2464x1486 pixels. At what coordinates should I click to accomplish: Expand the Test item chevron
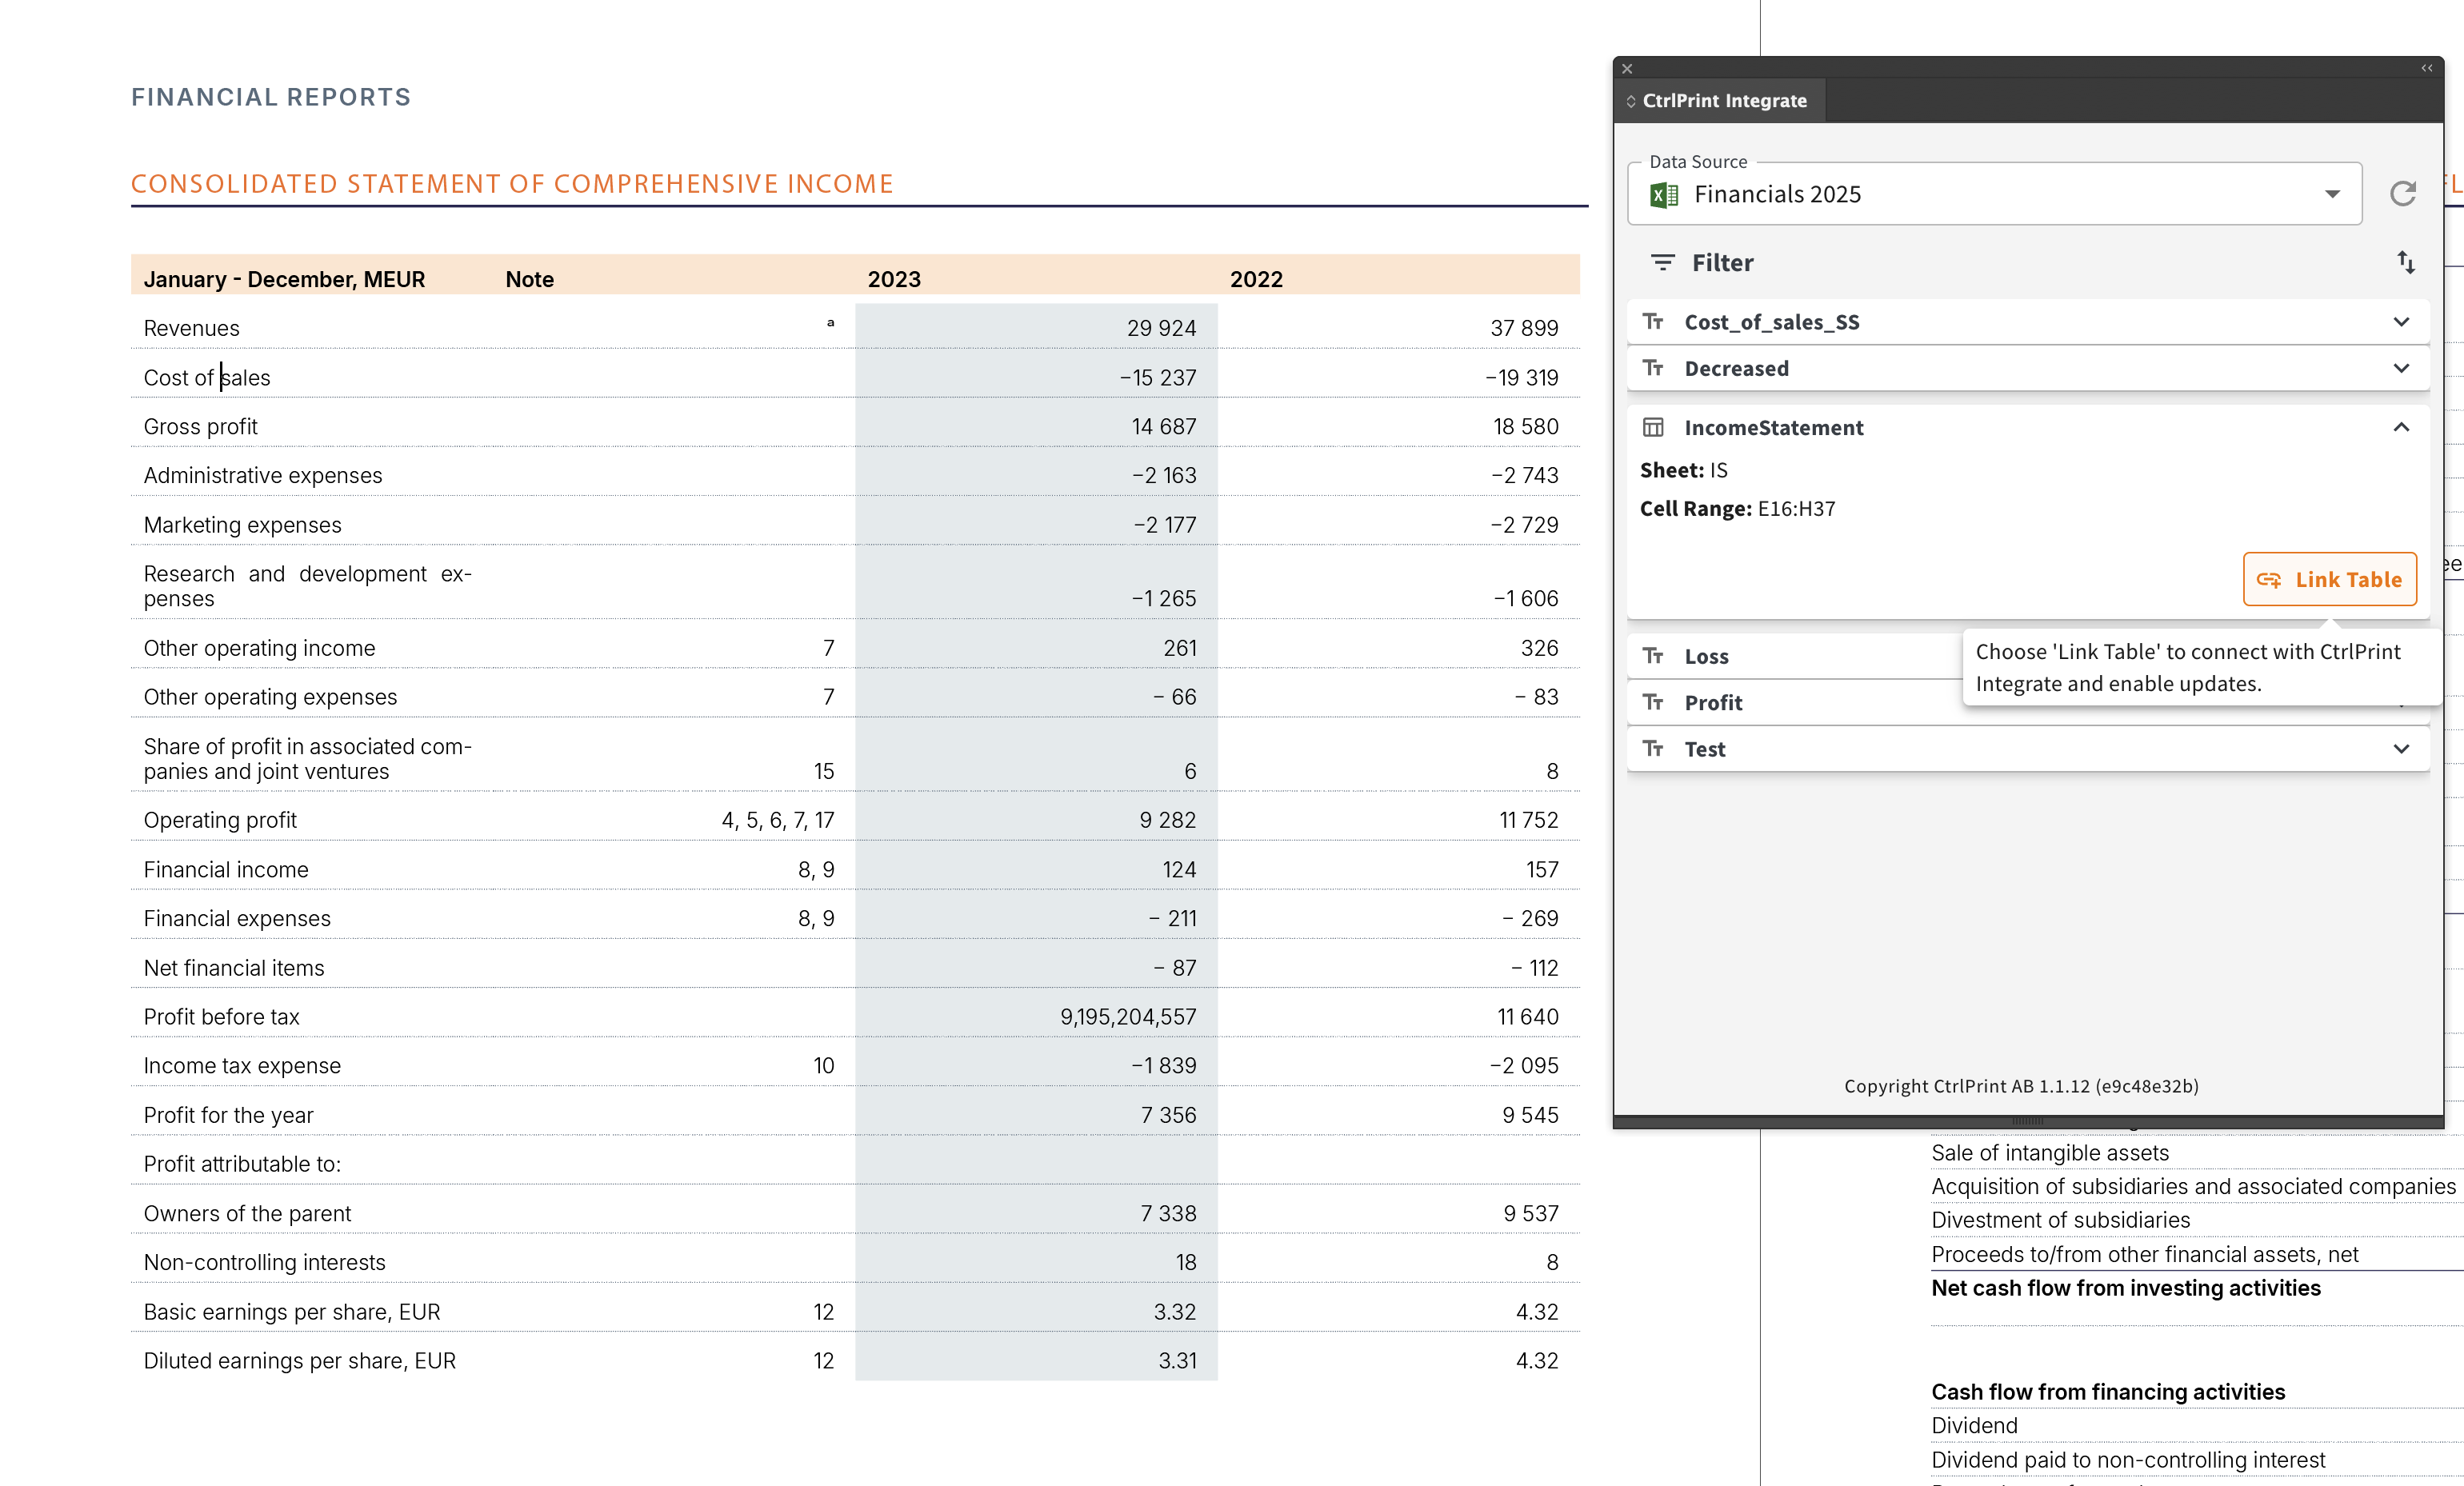point(2401,749)
